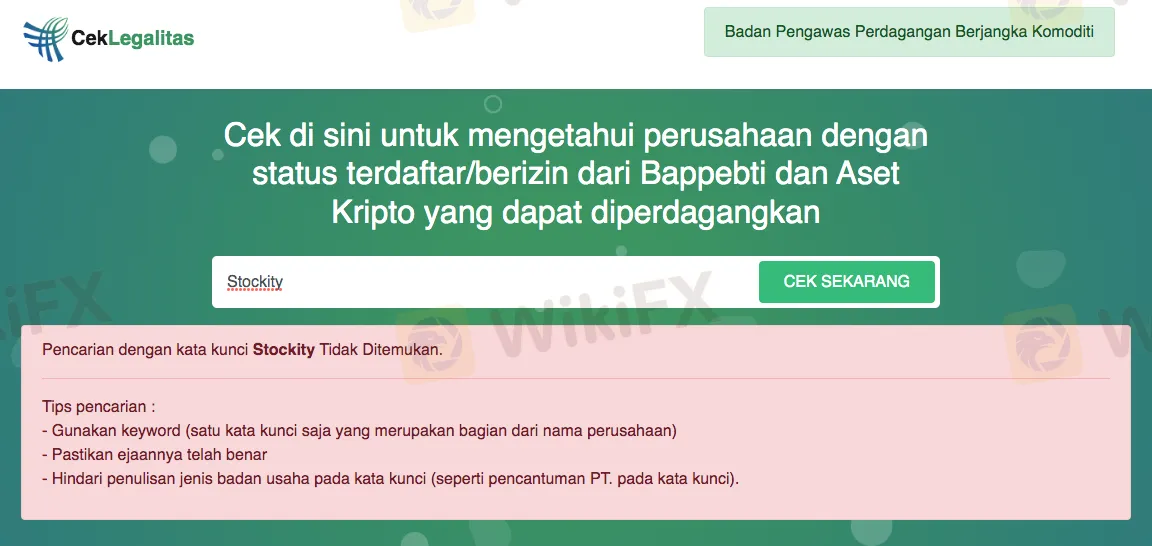Select the Gunakan keyword tip line
The width and height of the screenshot is (1152, 546).
(x=359, y=431)
